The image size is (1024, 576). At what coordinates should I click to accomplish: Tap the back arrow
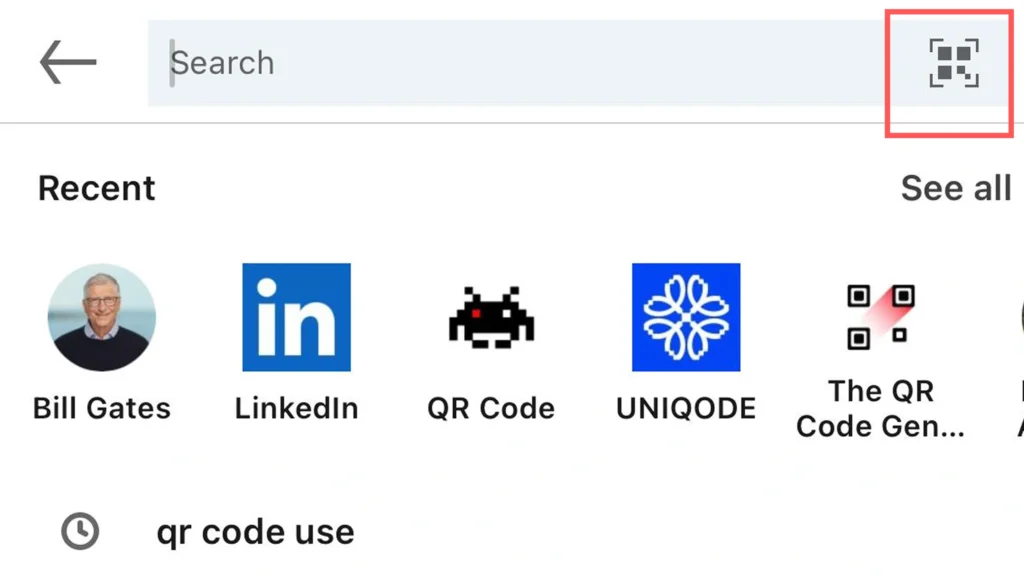pyautogui.click(x=68, y=63)
